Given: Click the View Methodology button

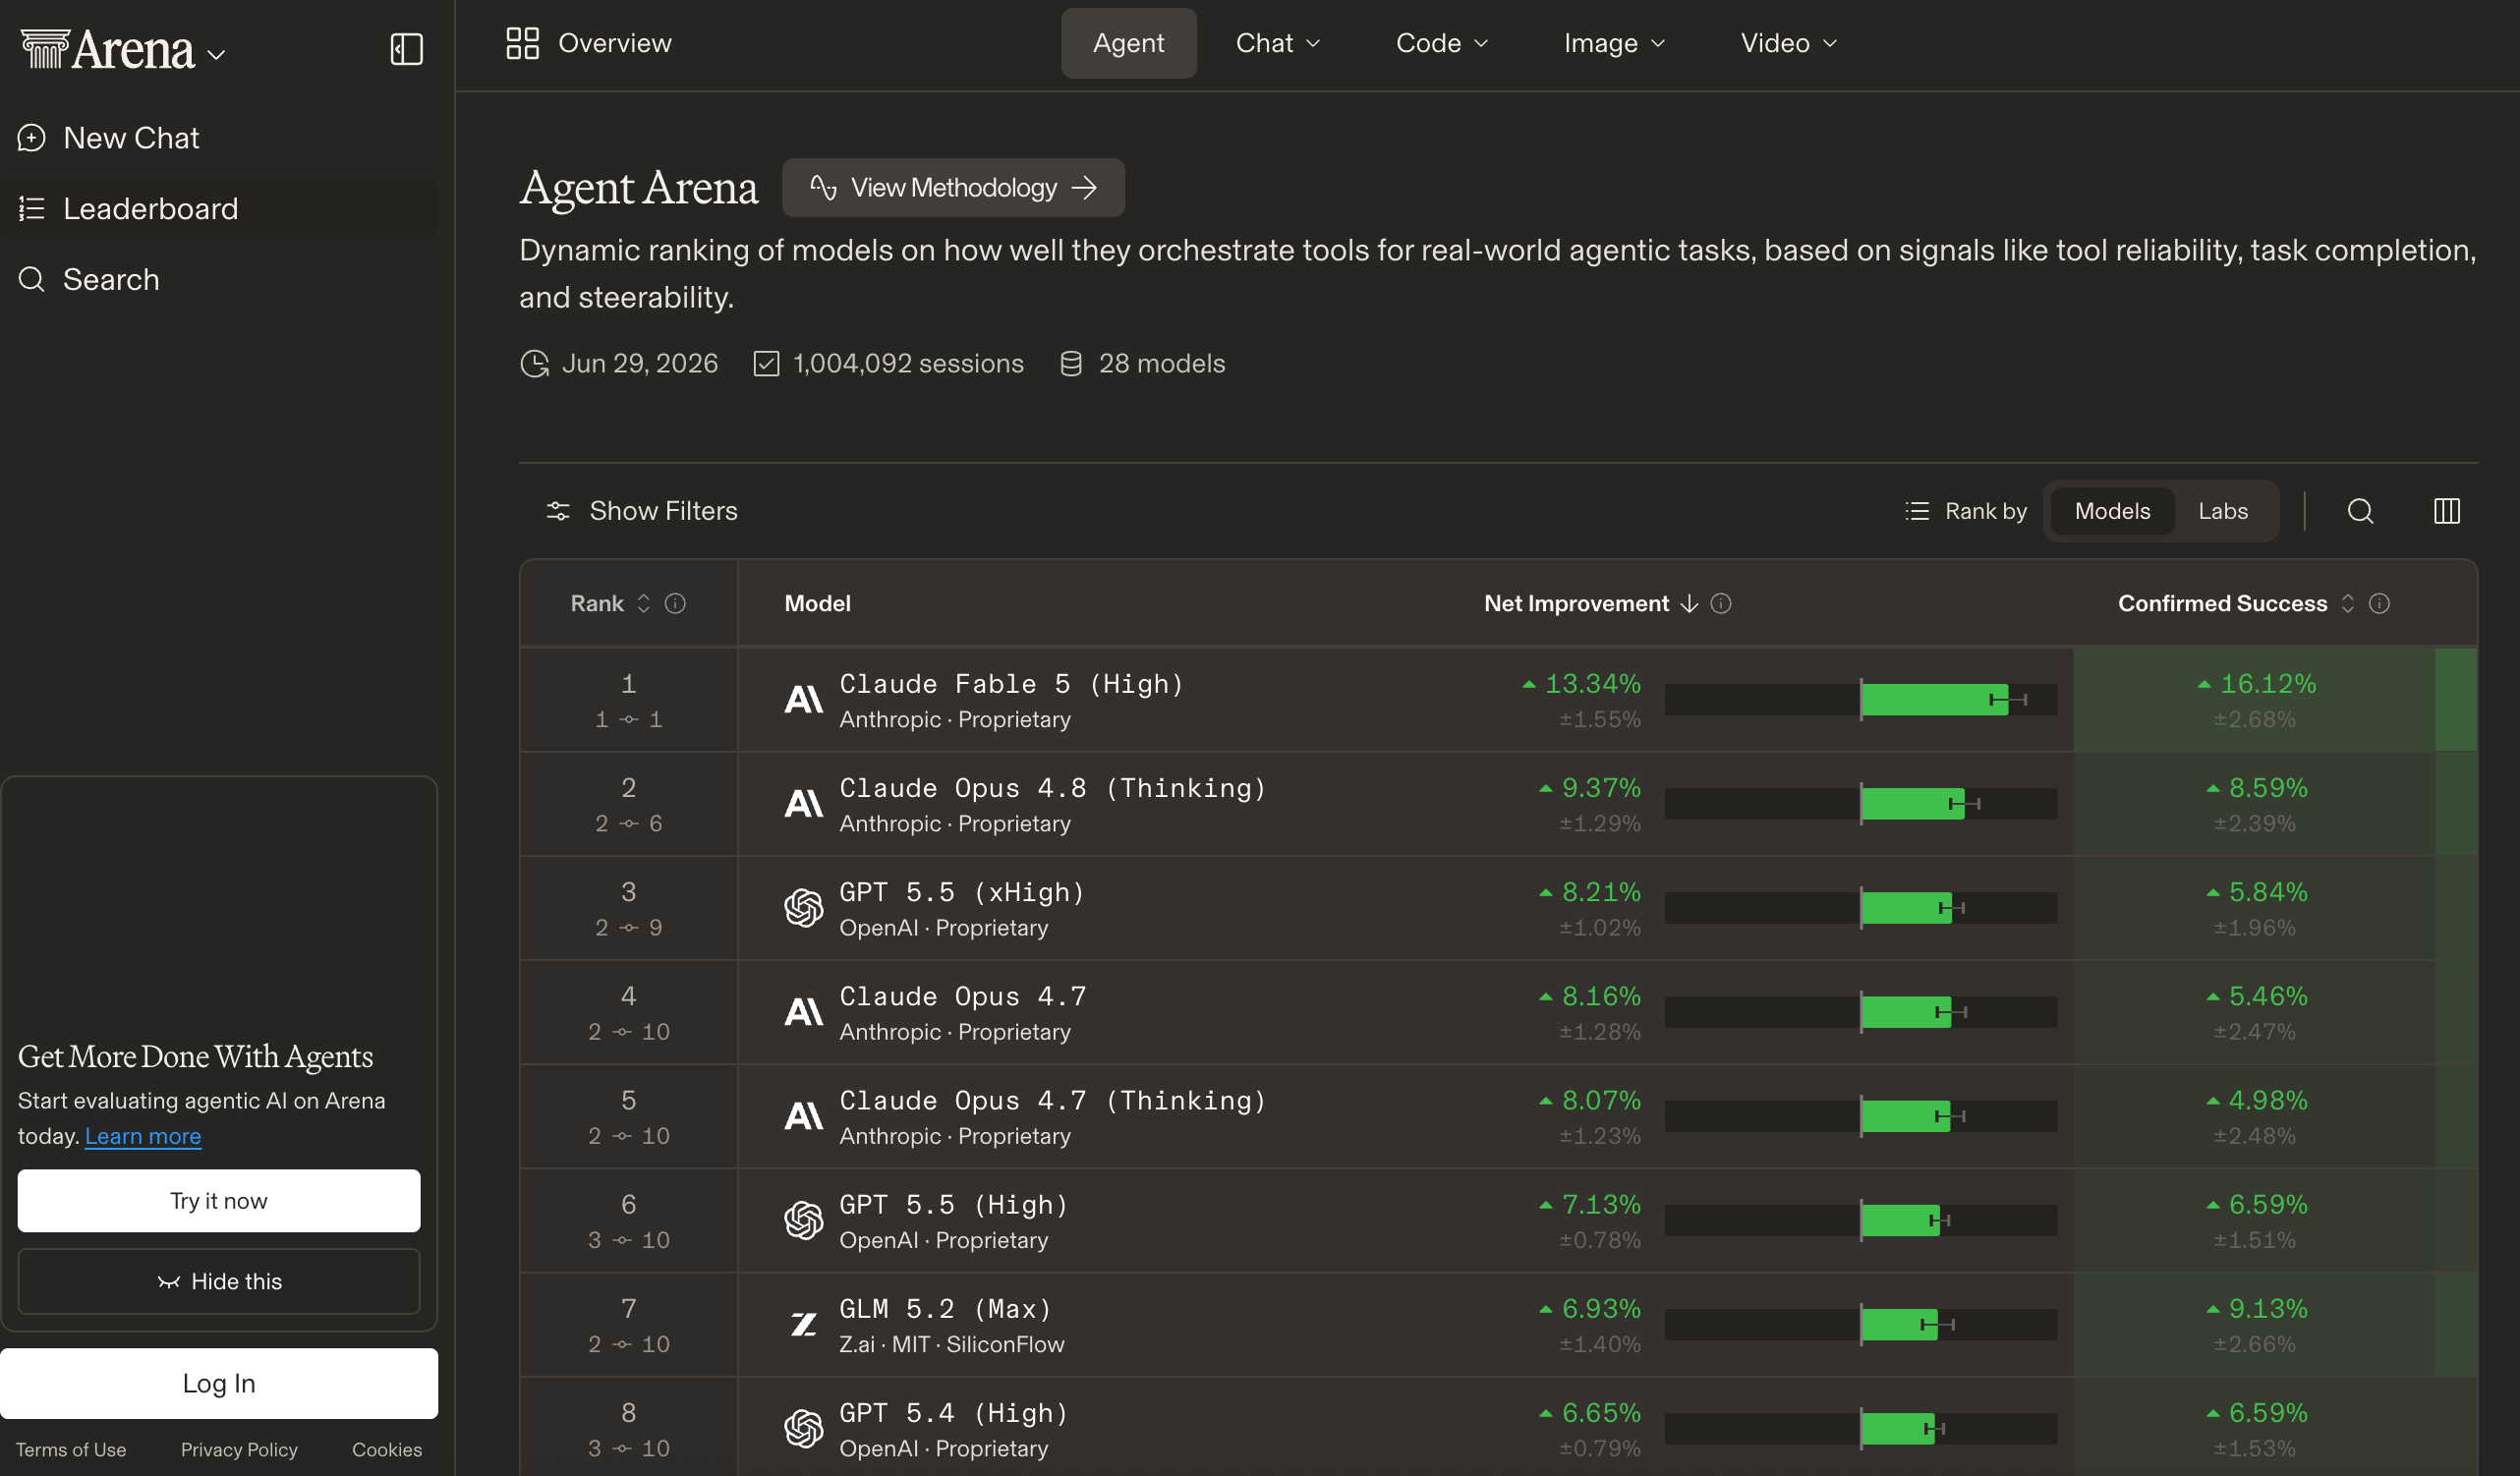Looking at the screenshot, I should pyautogui.click(x=953, y=188).
